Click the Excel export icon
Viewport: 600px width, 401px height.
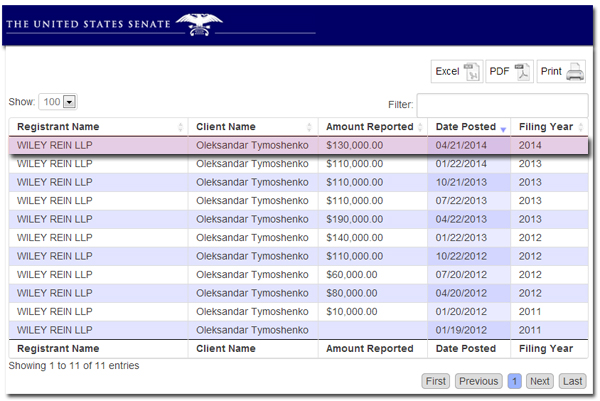coord(471,72)
